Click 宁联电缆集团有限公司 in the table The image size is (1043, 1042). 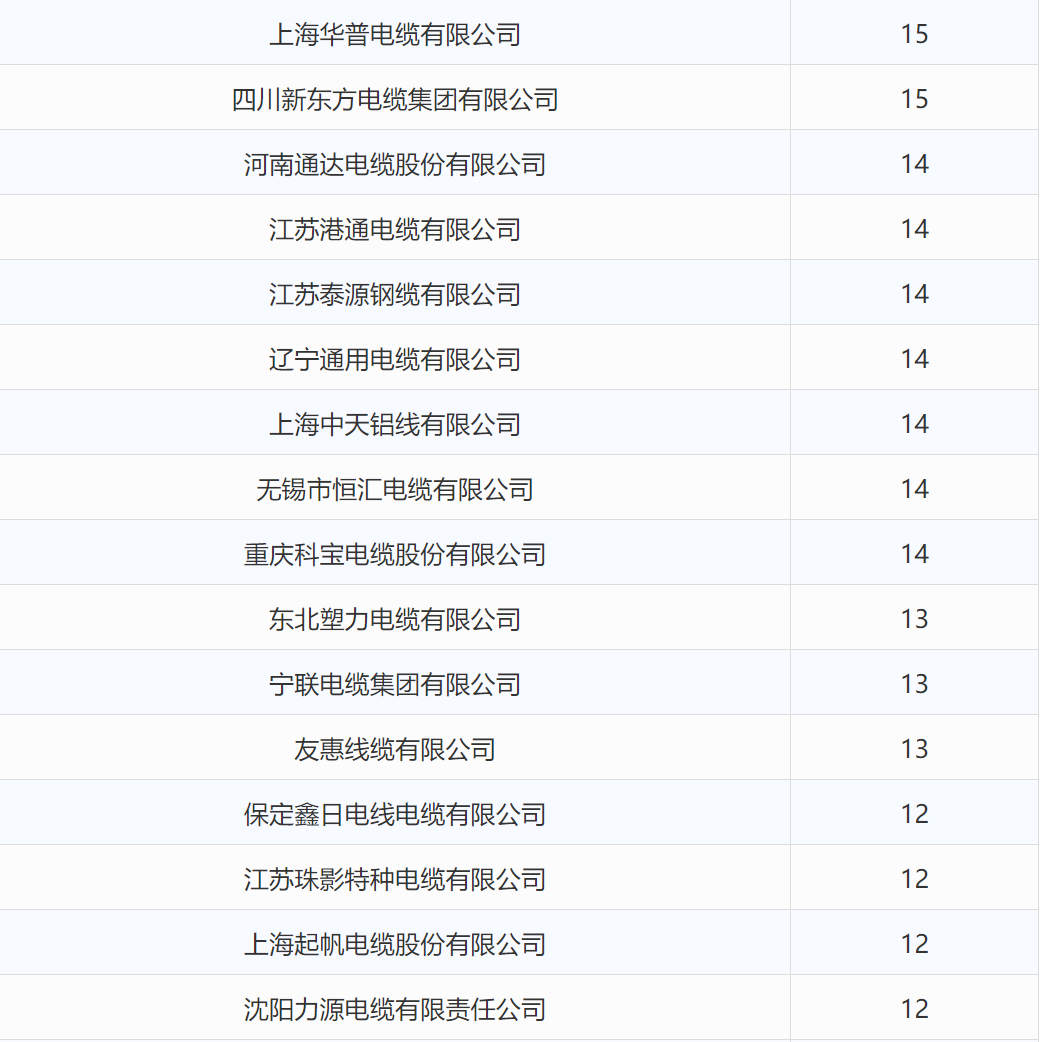(395, 685)
